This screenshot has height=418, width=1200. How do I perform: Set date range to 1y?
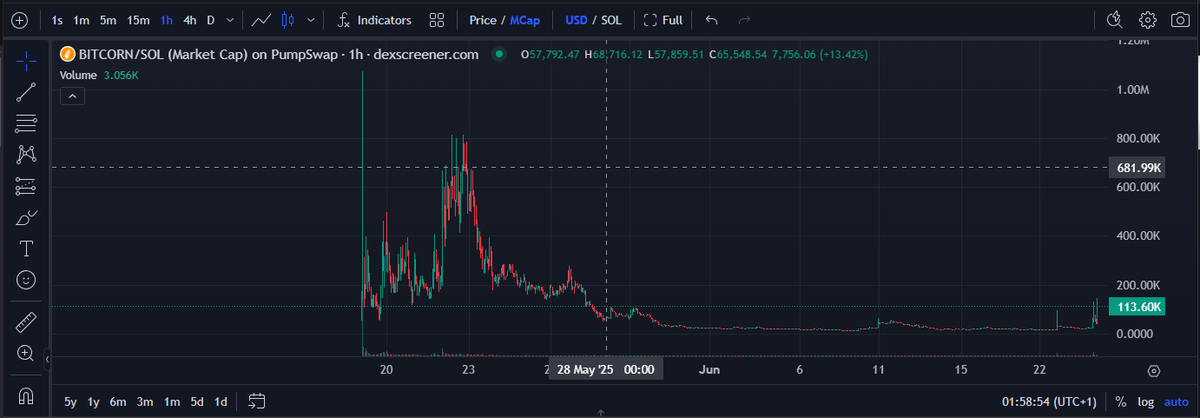(94, 402)
